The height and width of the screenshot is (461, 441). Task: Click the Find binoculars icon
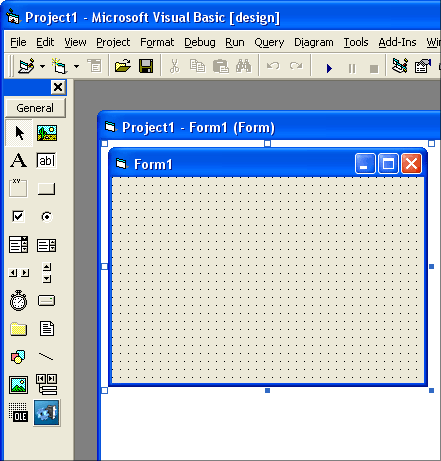coord(244,66)
